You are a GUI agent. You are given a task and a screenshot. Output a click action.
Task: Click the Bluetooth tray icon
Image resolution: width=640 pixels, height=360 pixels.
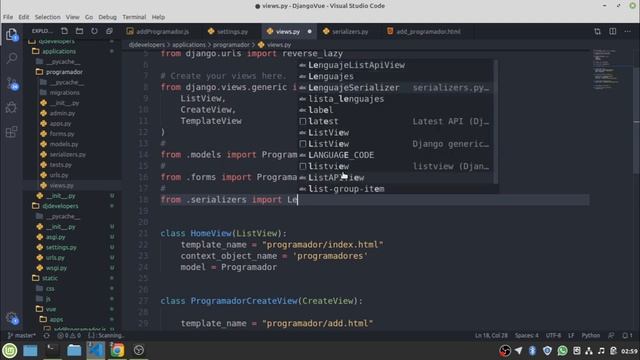532,351
